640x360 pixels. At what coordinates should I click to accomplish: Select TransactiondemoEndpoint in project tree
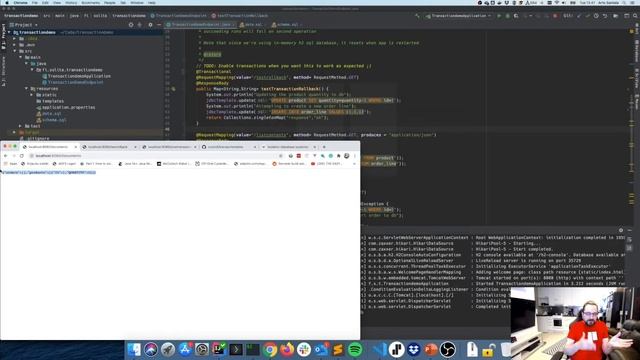tap(75, 82)
